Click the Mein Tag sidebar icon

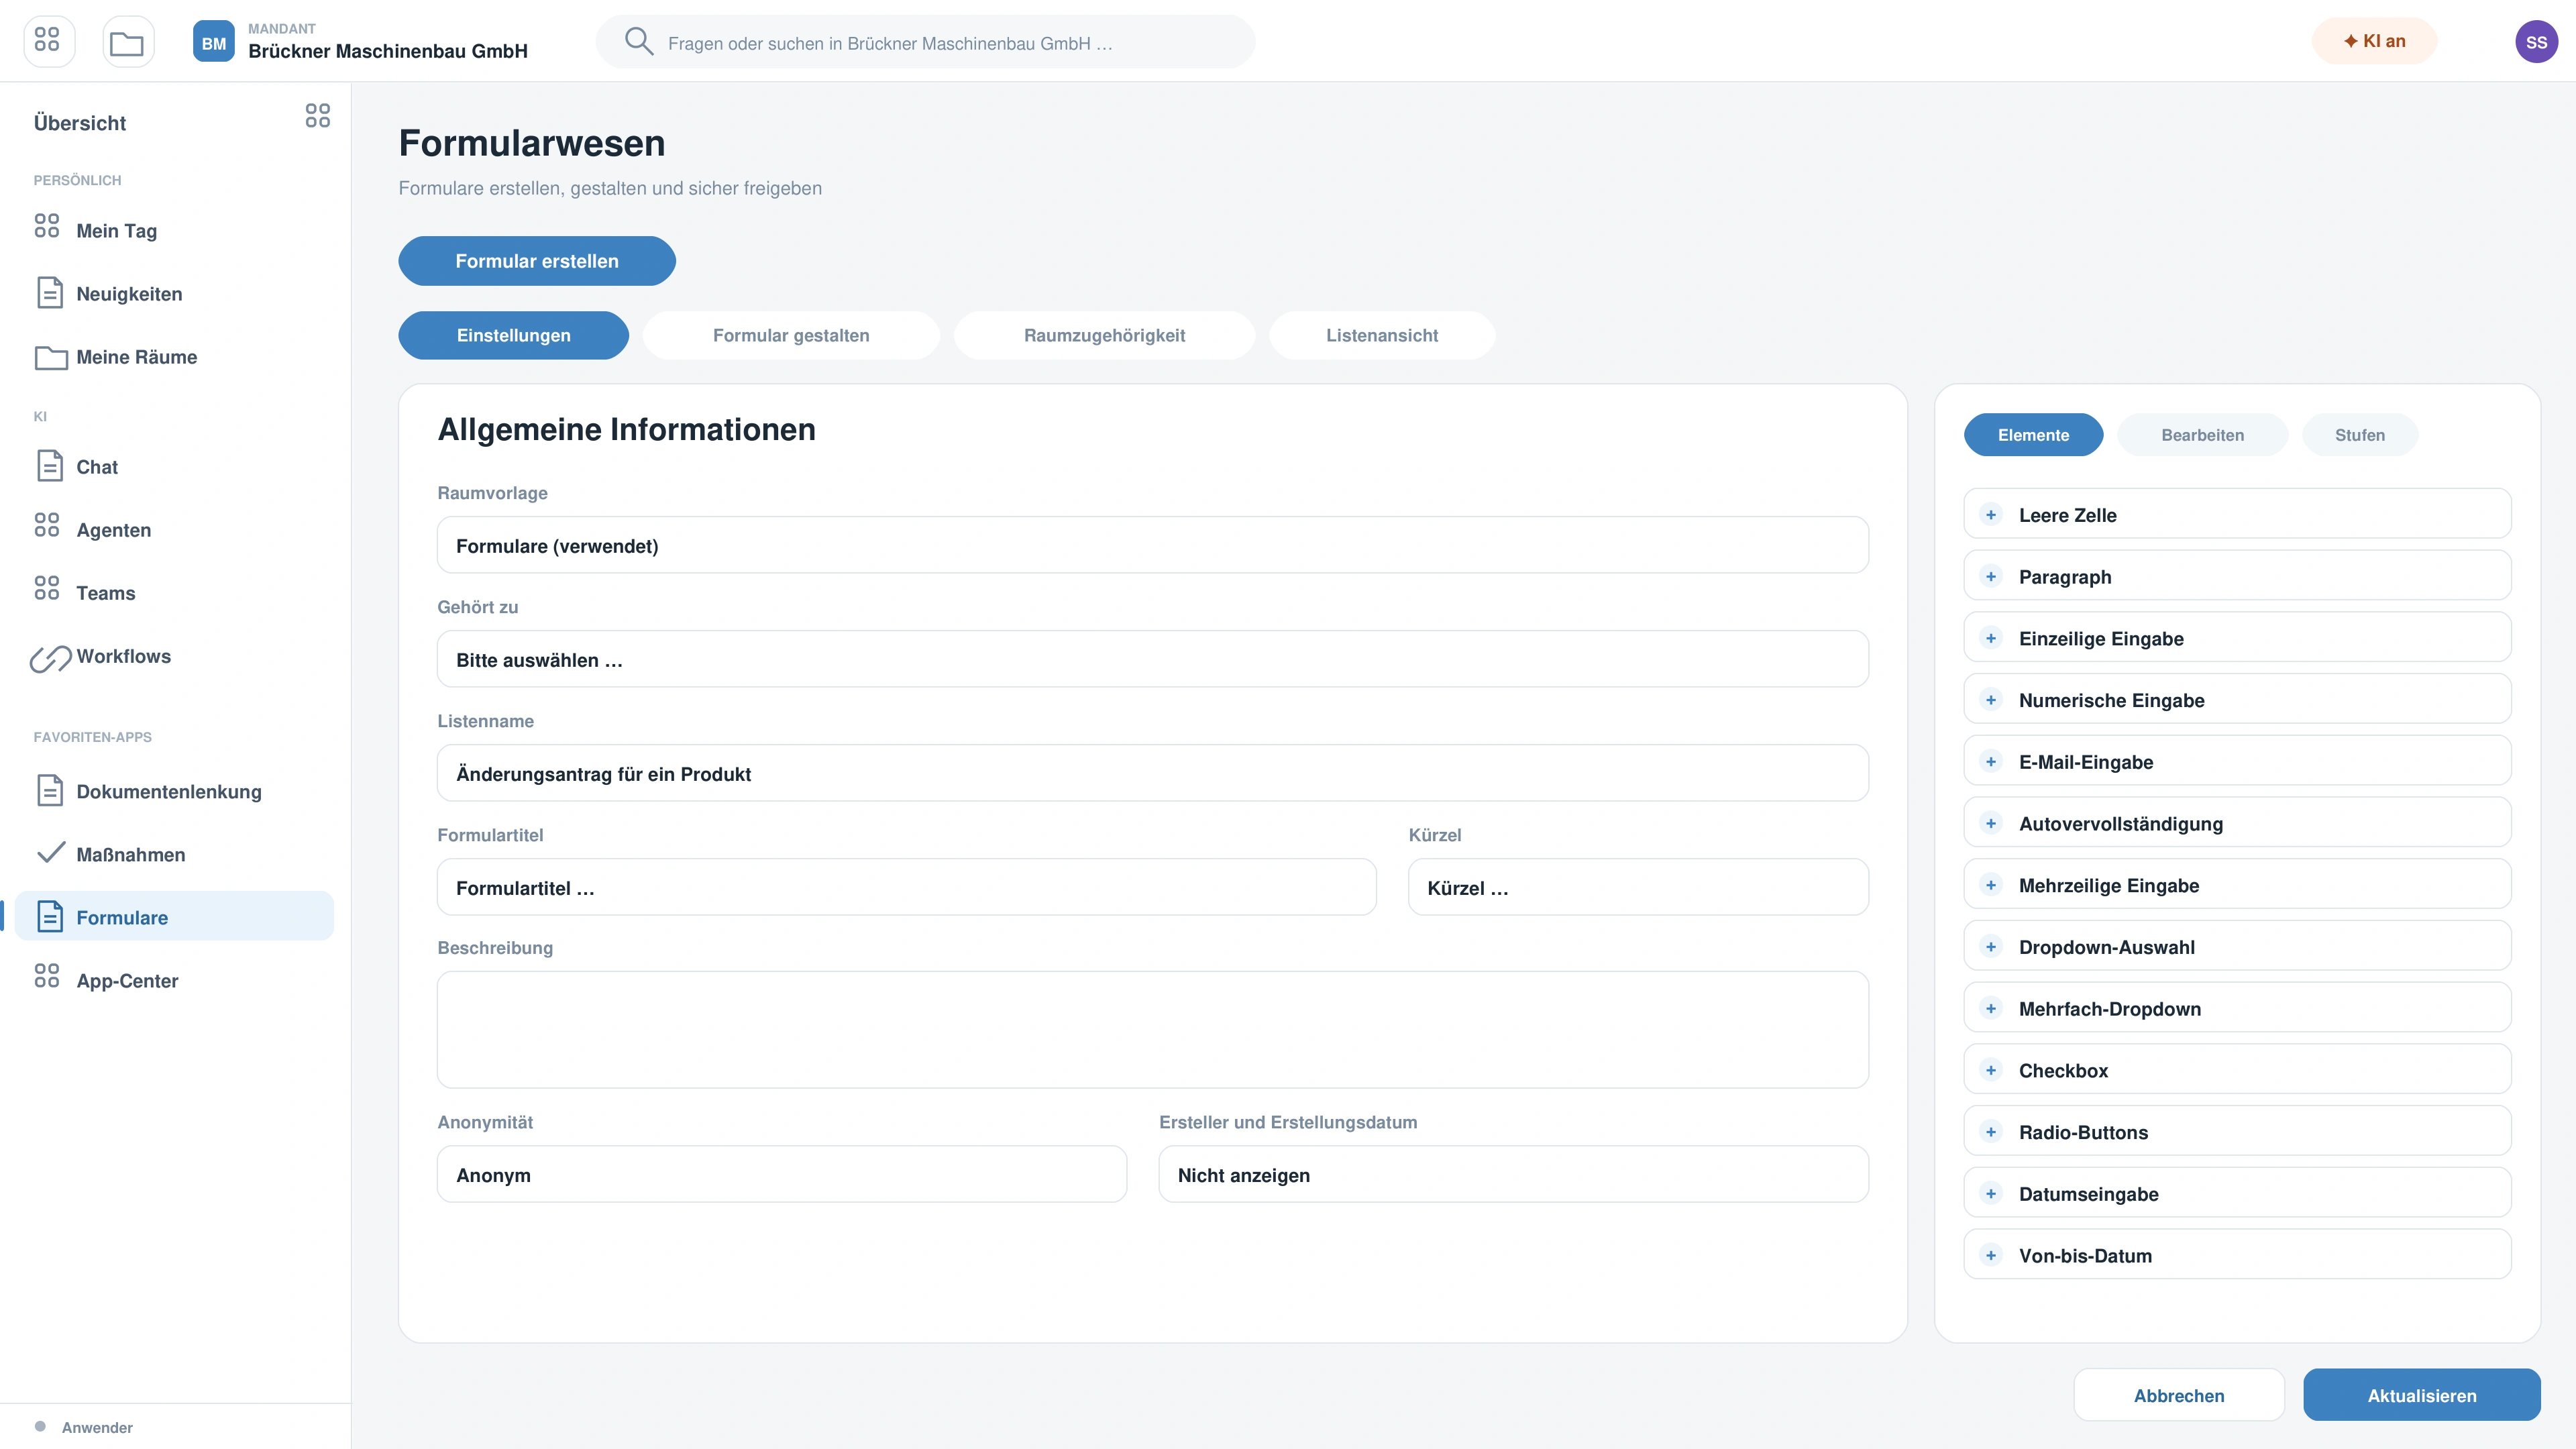[47, 225]
